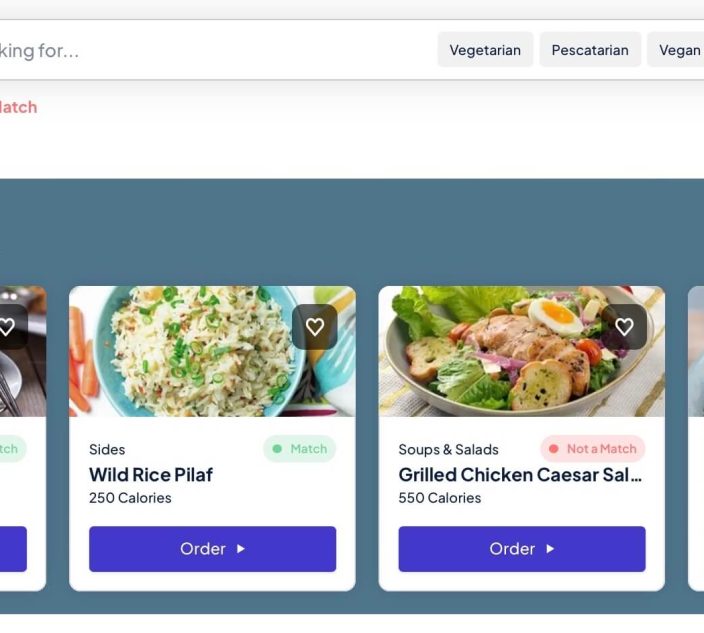Click the 550 Calories text
This screenshot has height=633, width=704.
coord(440,498)
